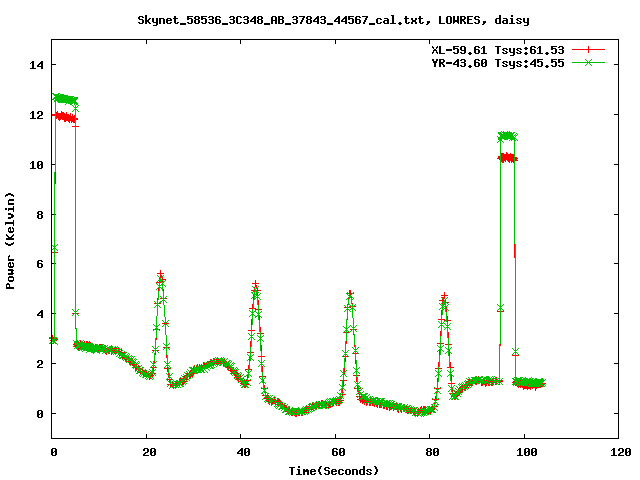
Task: Click y-axis tick label 14
Action: [x=36, y=65]
